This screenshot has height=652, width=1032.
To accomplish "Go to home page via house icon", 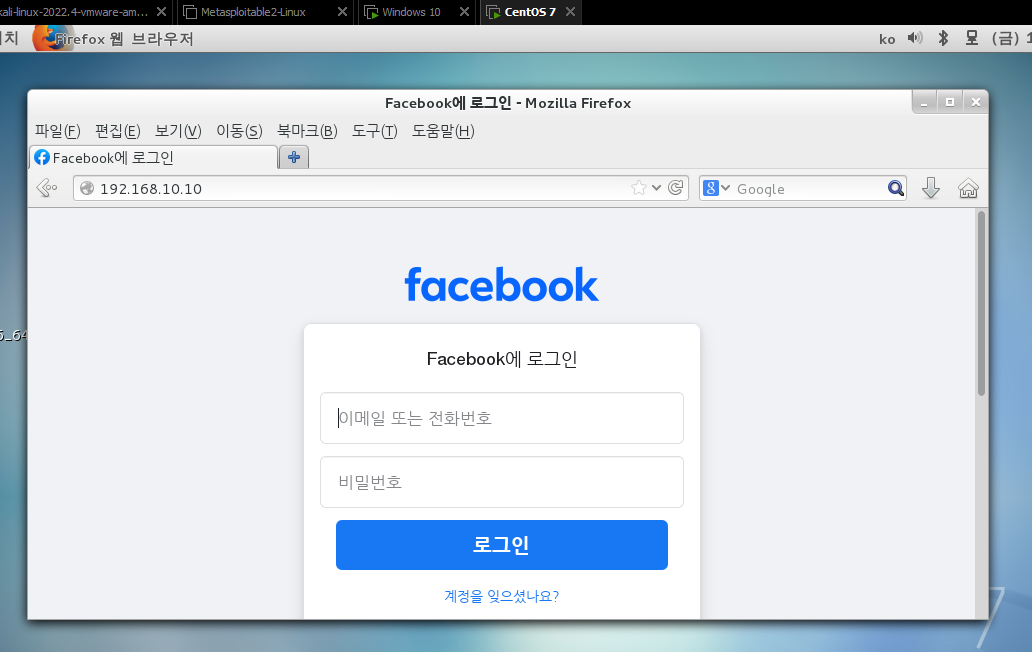I will [x=968, y=189].
